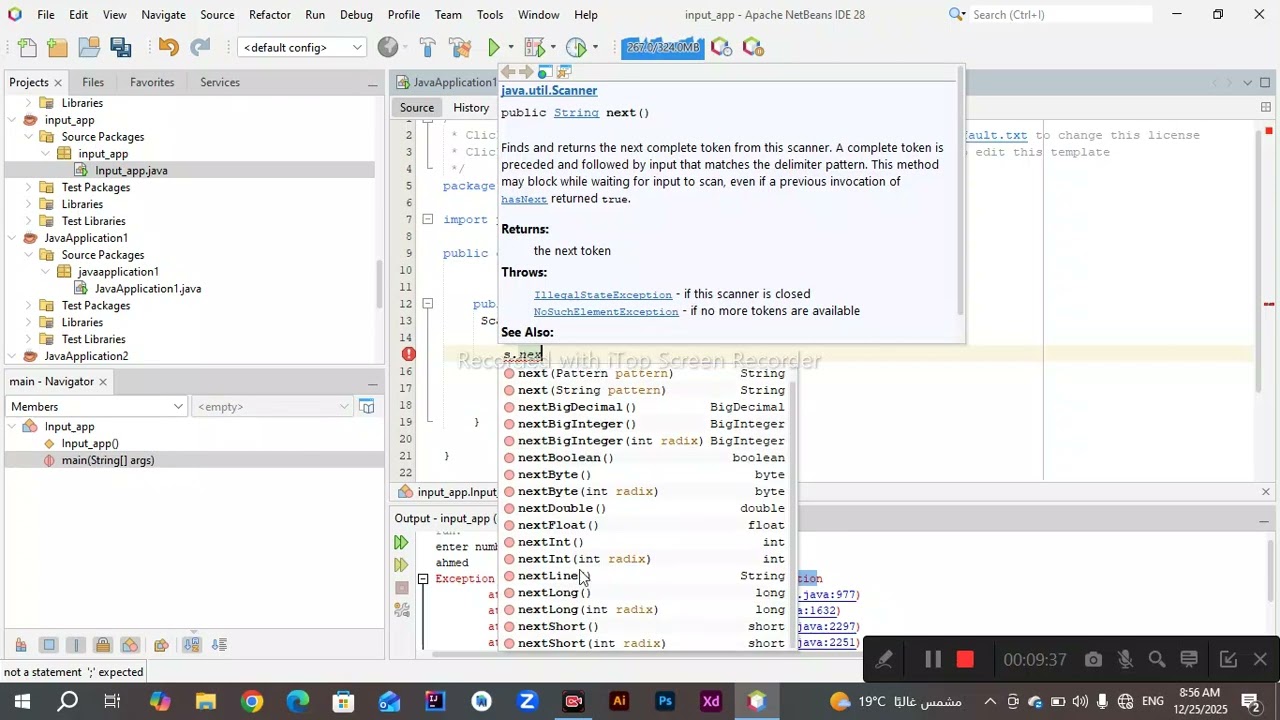Toggle Show Fields filter in Navigator

(x=48, y=645)
